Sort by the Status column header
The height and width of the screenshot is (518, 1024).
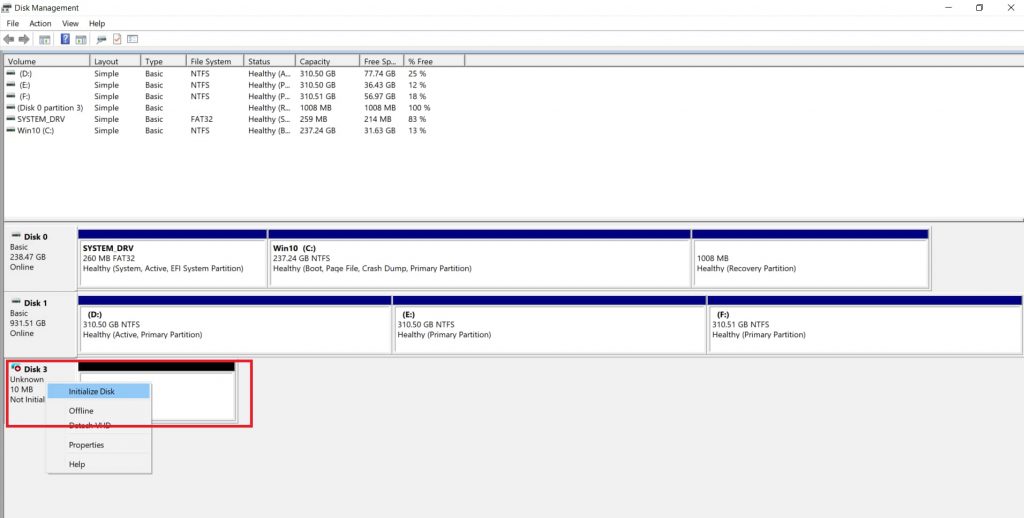[x=269, y=61]
